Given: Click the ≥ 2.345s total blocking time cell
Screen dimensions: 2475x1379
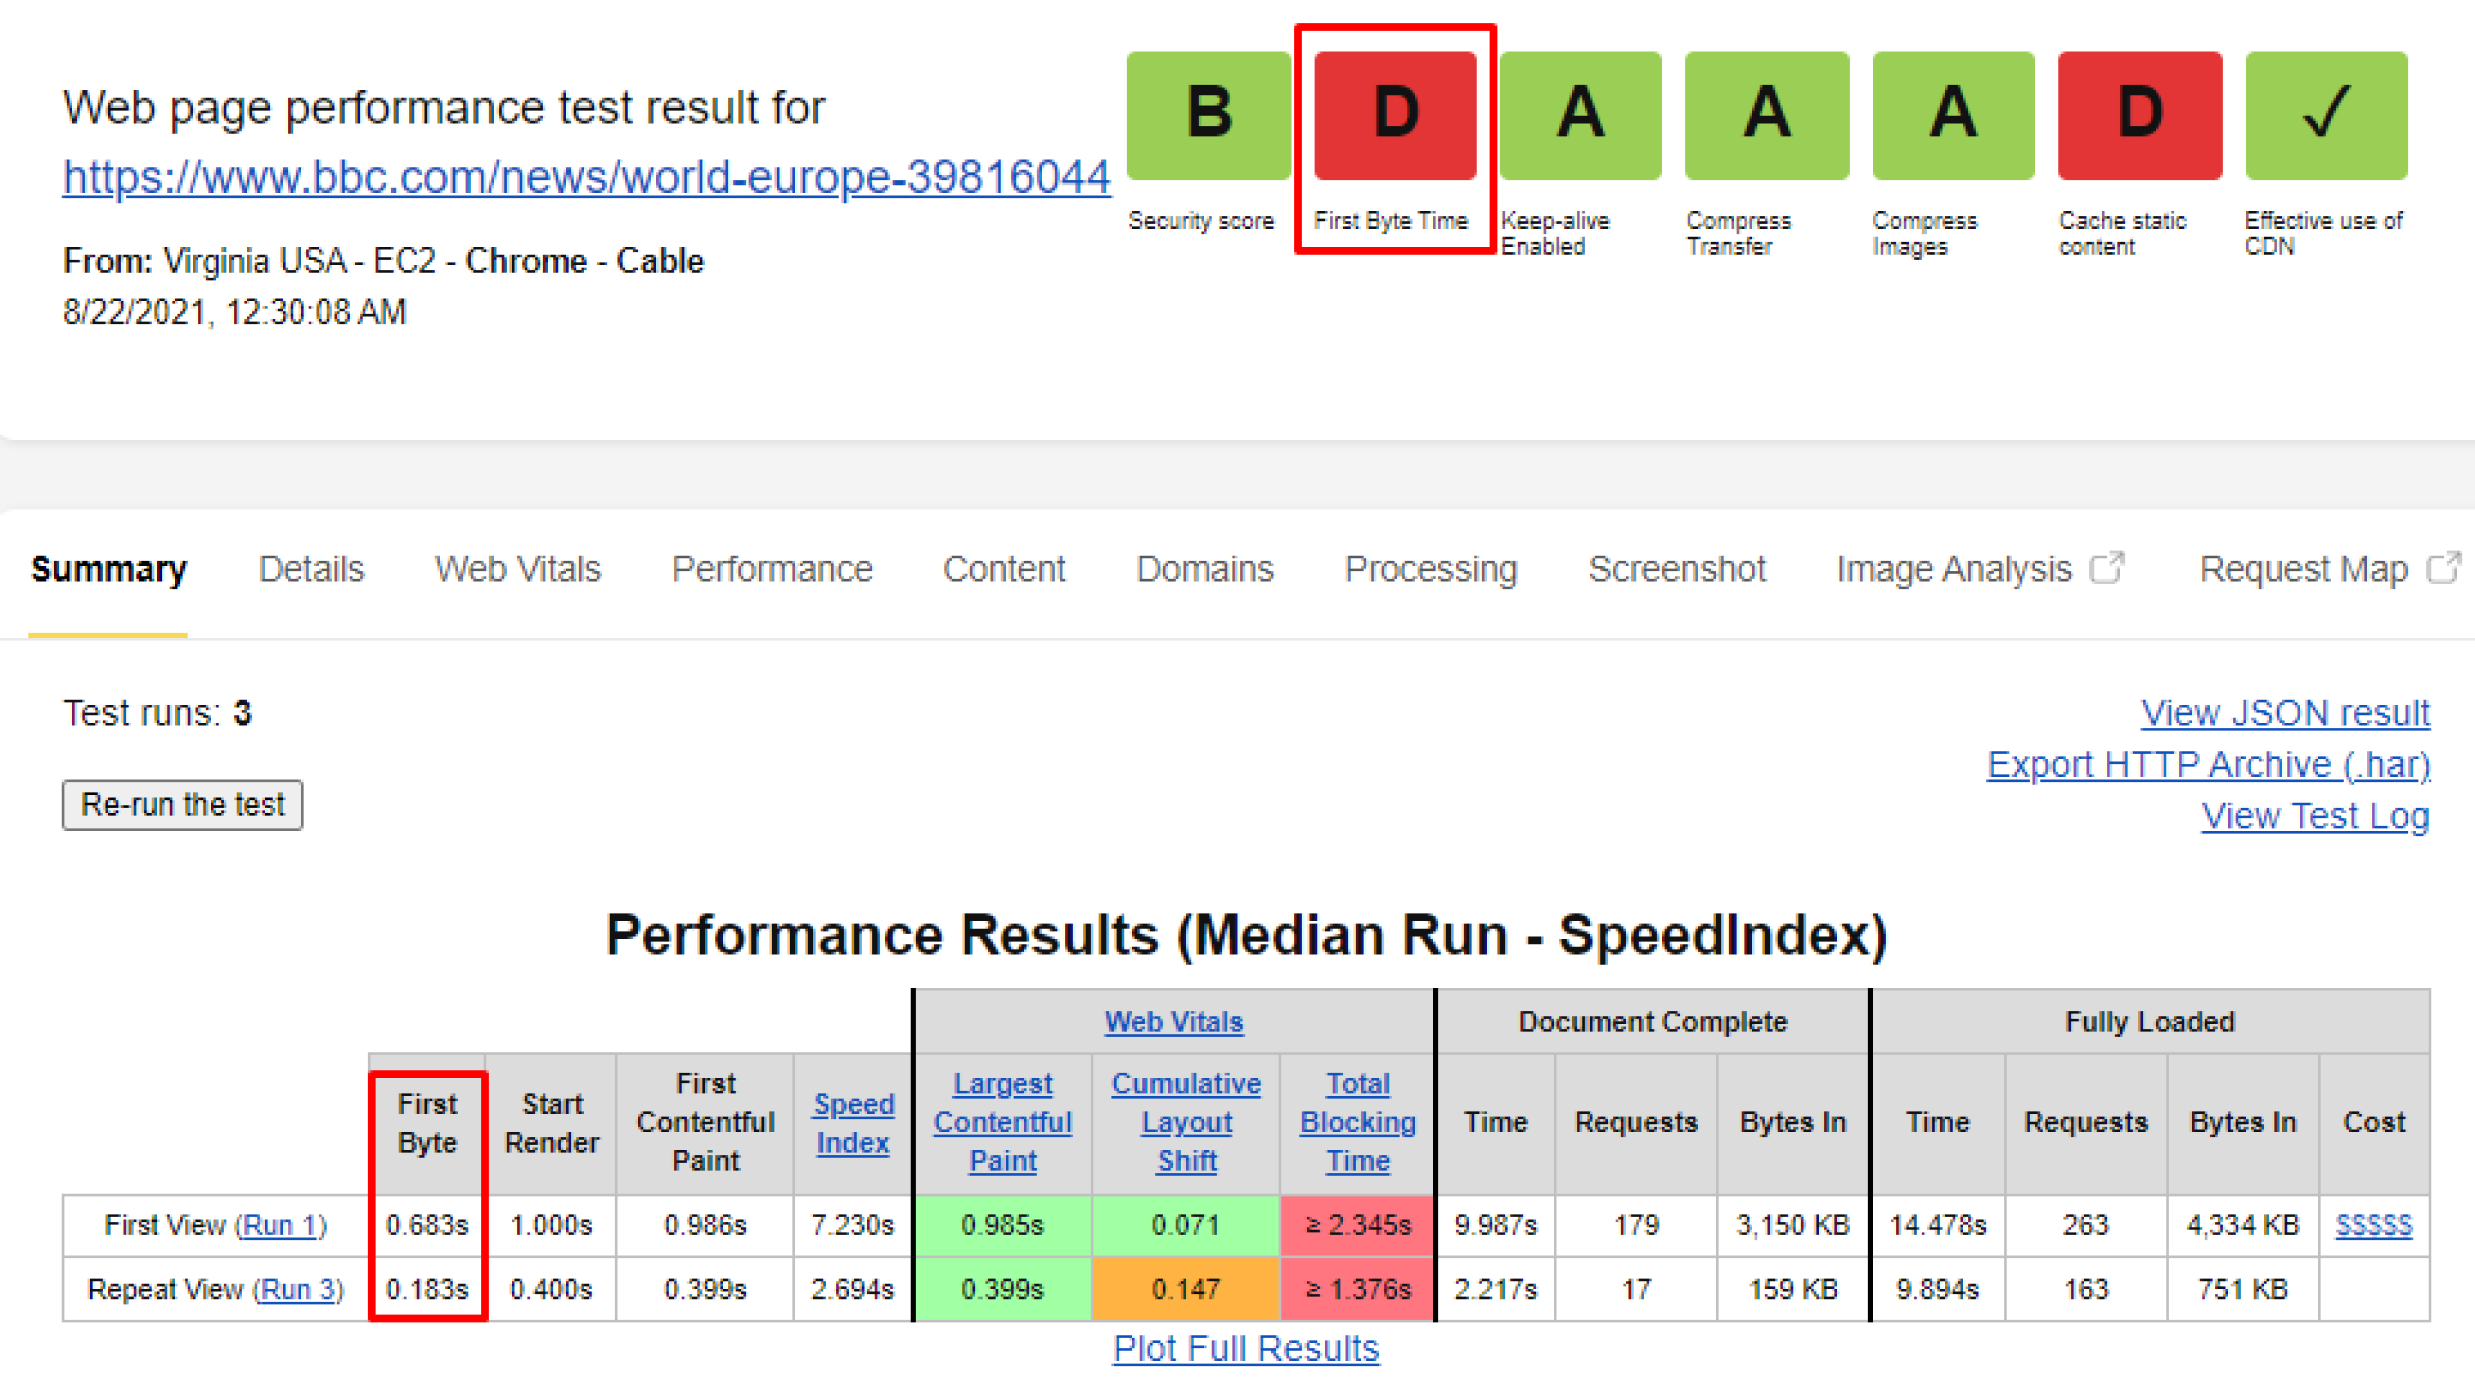Looking at the screenshot, I should (1358, 1225).
